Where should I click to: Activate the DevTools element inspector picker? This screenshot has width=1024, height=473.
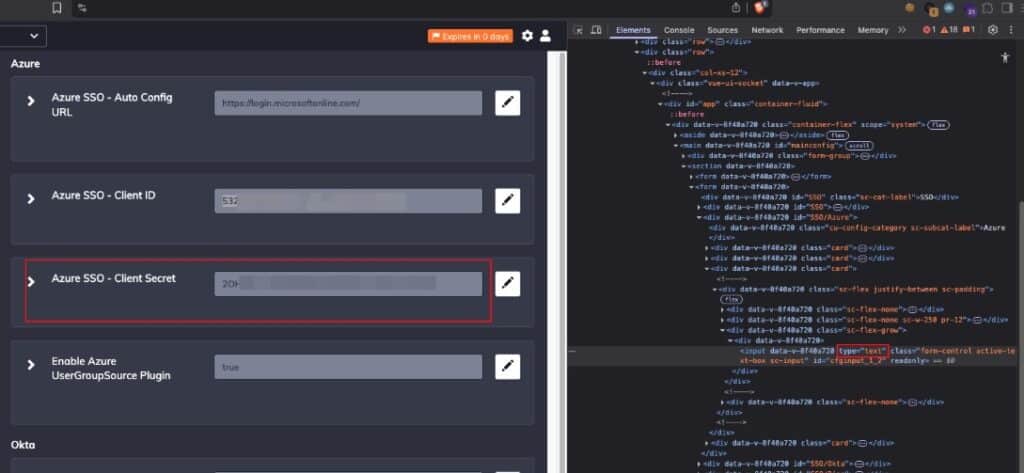577,30
